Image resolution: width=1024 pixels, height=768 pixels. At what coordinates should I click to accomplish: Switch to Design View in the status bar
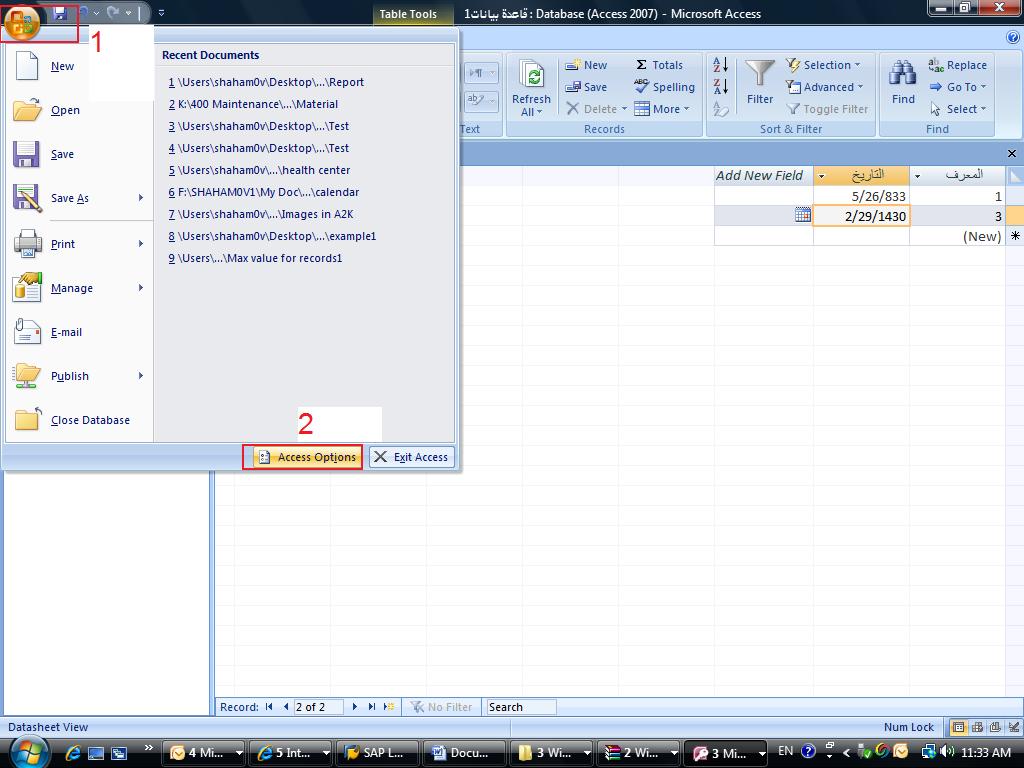(1014, 727)
